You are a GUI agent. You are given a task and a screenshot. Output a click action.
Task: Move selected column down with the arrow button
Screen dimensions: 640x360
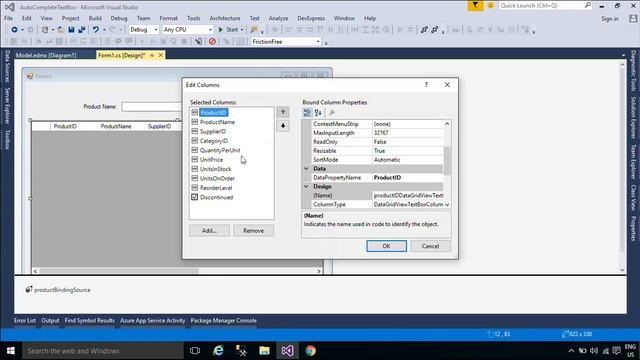pyautogui.click(x=283, y=126)
